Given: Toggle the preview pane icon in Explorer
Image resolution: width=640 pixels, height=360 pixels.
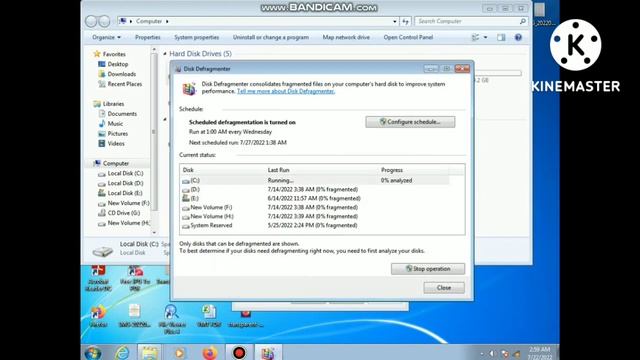Looking at the screenshot, I should pyautogui.click(x=501, y=38).
